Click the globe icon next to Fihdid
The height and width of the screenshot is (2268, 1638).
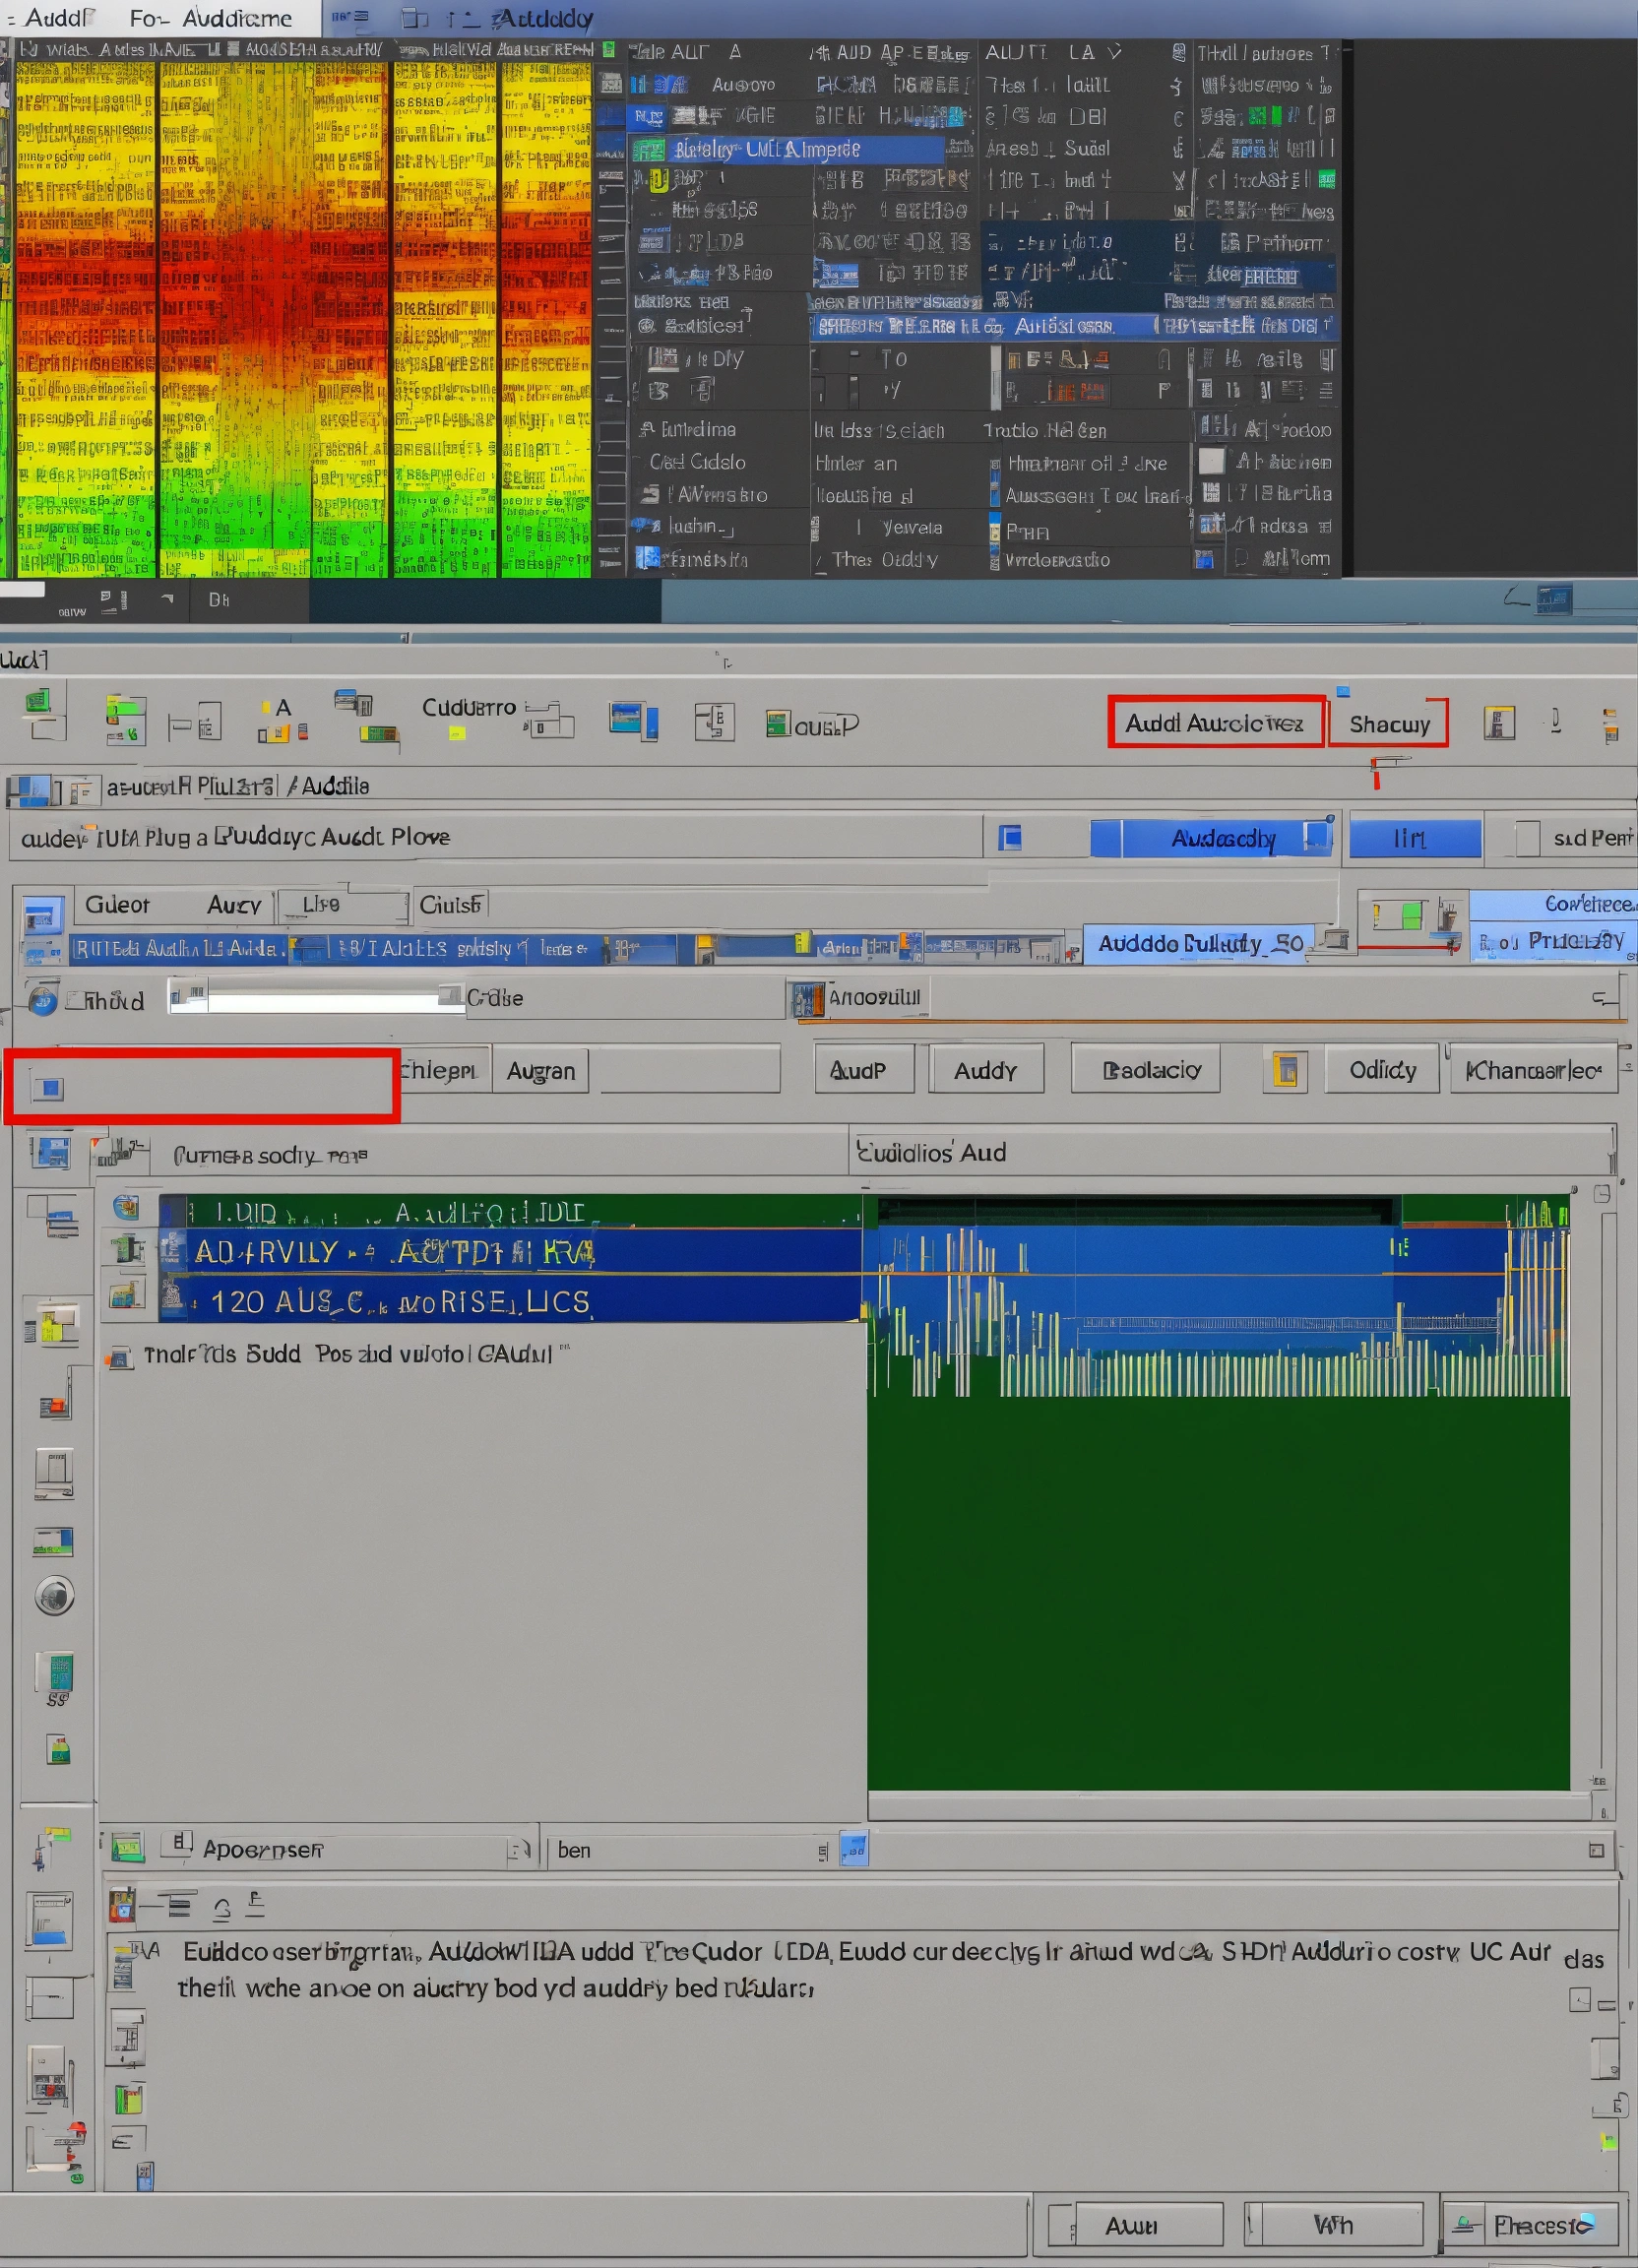coord(42,1000)
